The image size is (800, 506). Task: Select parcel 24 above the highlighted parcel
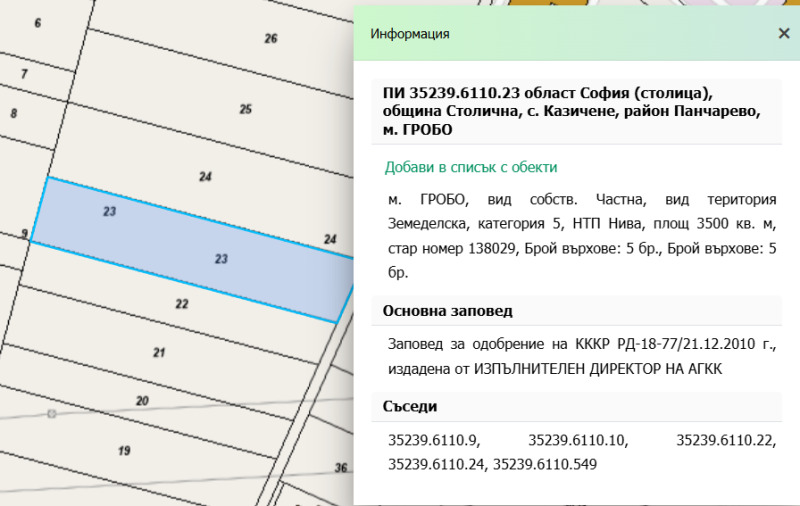(205, 177)
